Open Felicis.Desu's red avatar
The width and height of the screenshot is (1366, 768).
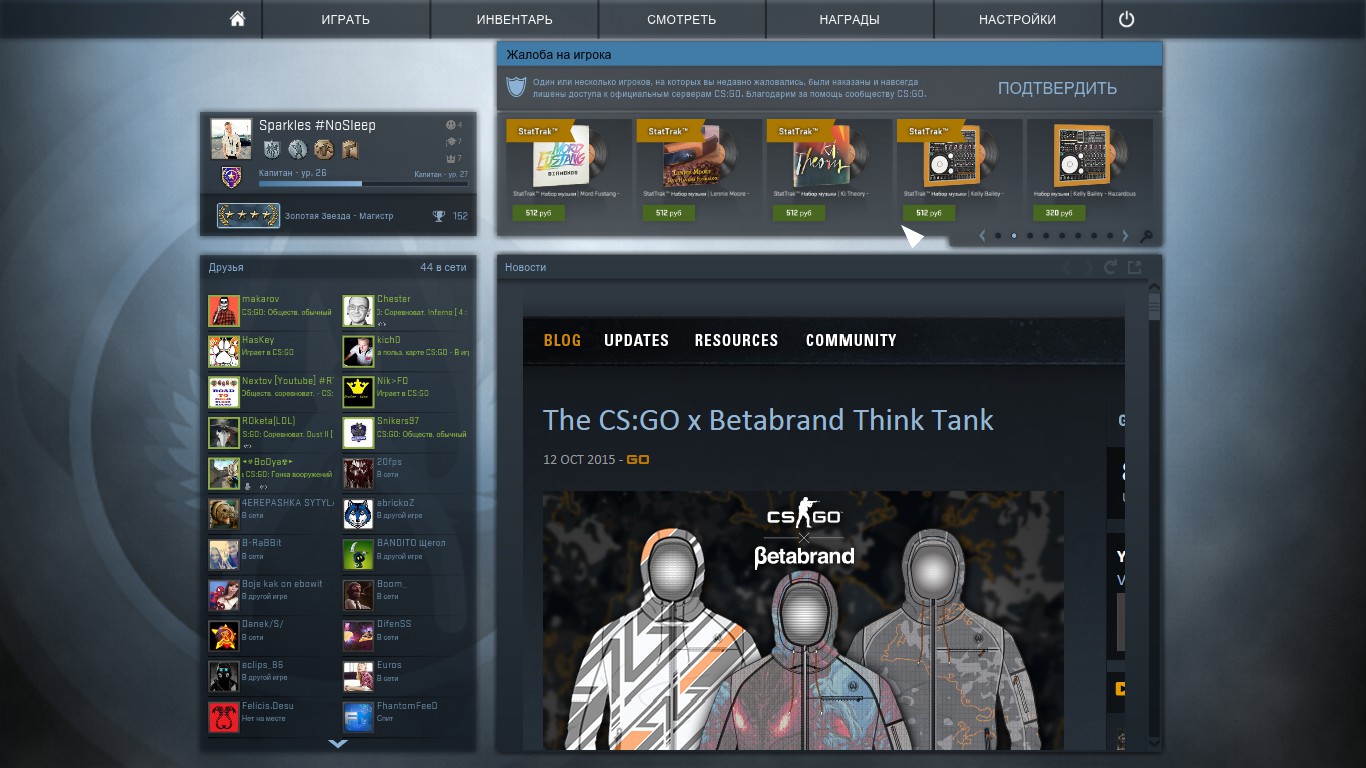(224, 717)
